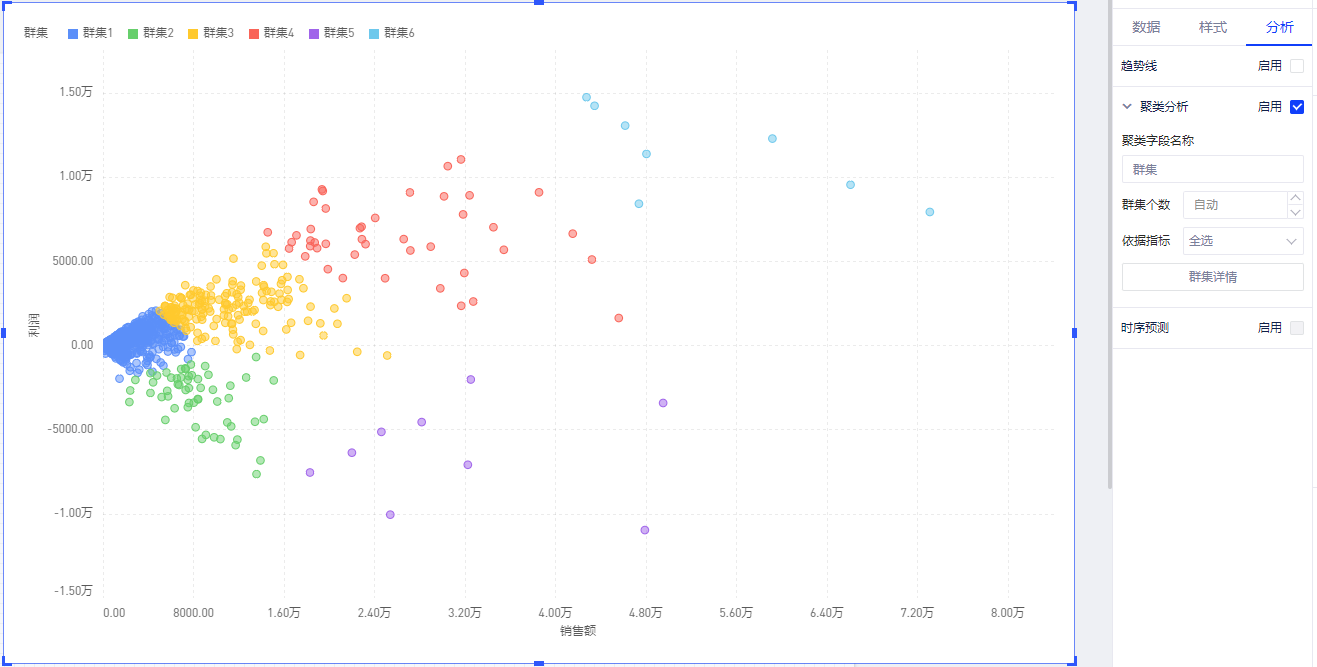Screen dimensions: 1317x667
Task: Collapse the 聚类分析 section chevron
Action: click(x=1127, y=107)
